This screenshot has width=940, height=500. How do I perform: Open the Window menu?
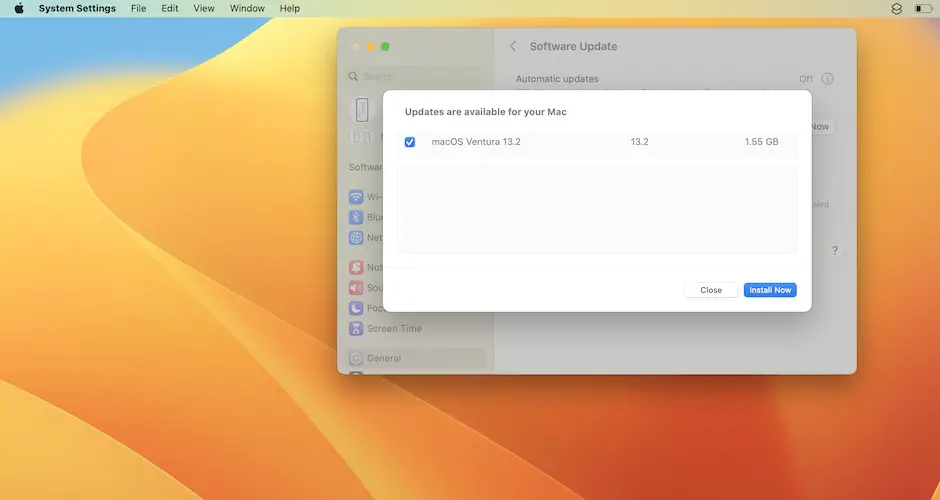247,8
